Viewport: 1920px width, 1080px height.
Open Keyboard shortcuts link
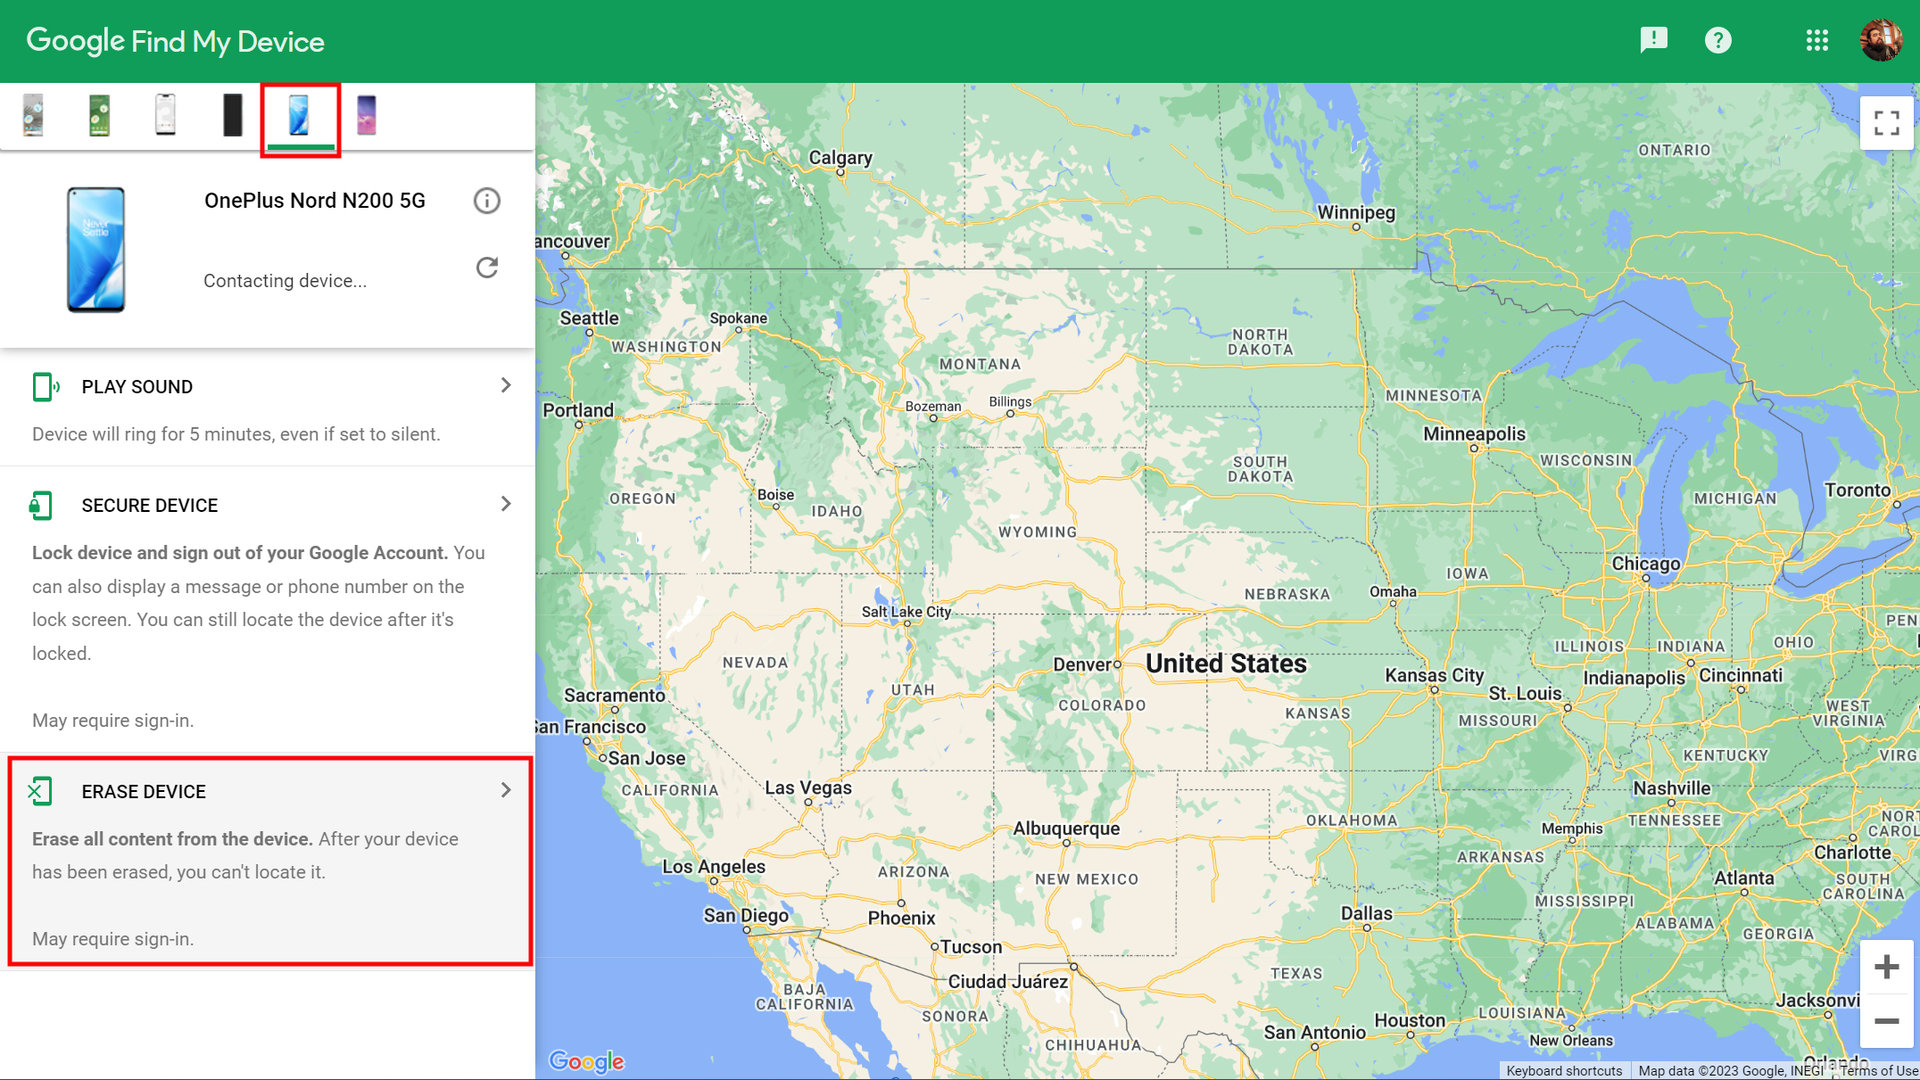click(x=1564, y=1071)
